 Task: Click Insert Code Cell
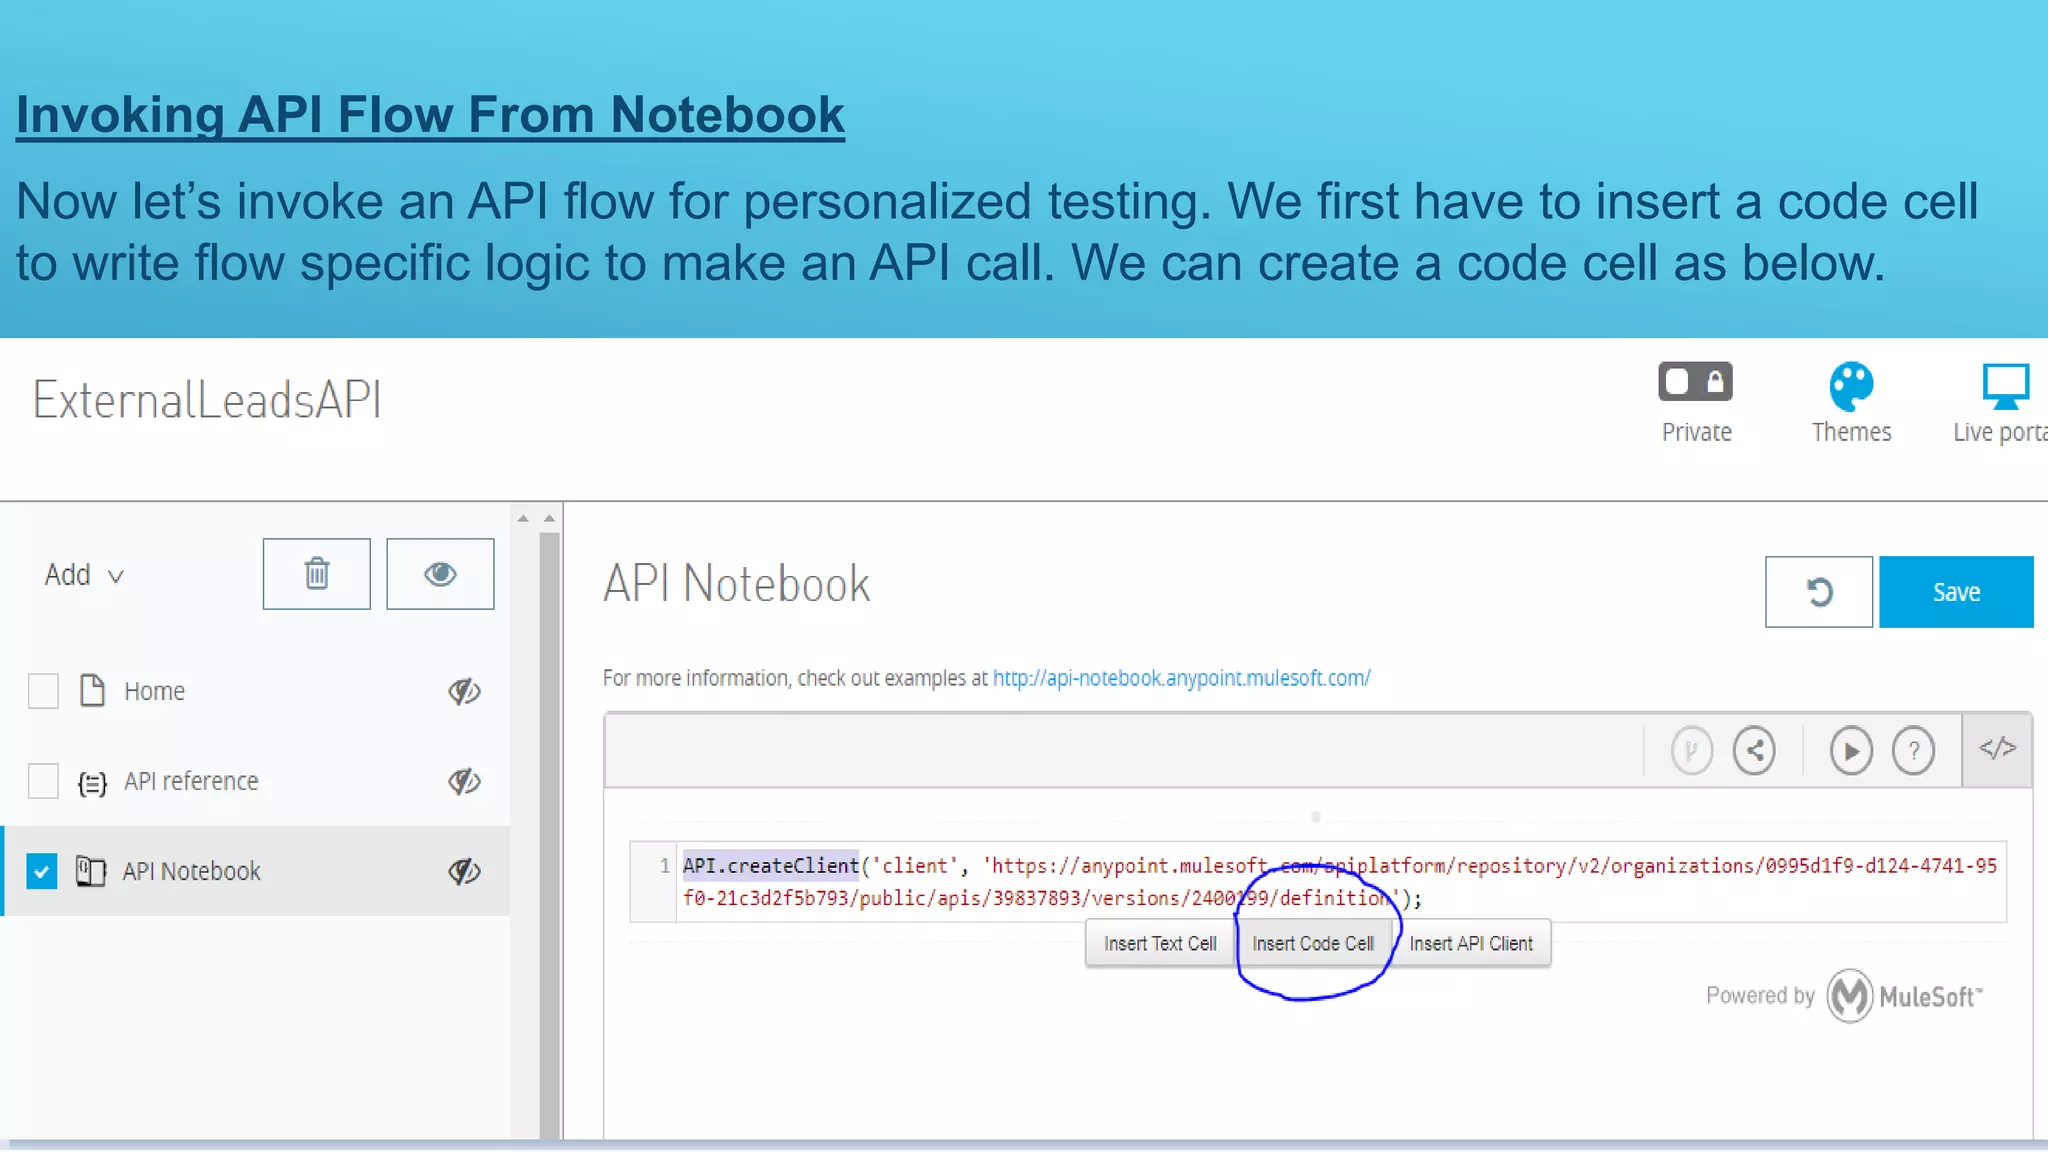click(1313, 943)
